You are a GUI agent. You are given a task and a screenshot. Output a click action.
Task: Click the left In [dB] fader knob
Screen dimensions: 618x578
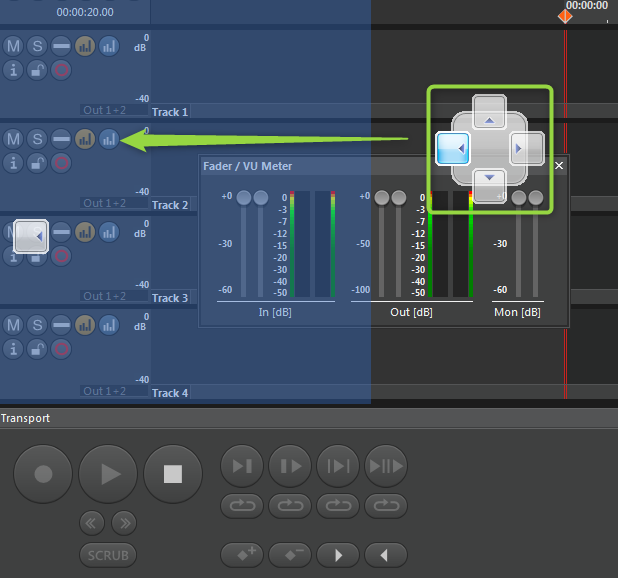click(x=243, y=198)
